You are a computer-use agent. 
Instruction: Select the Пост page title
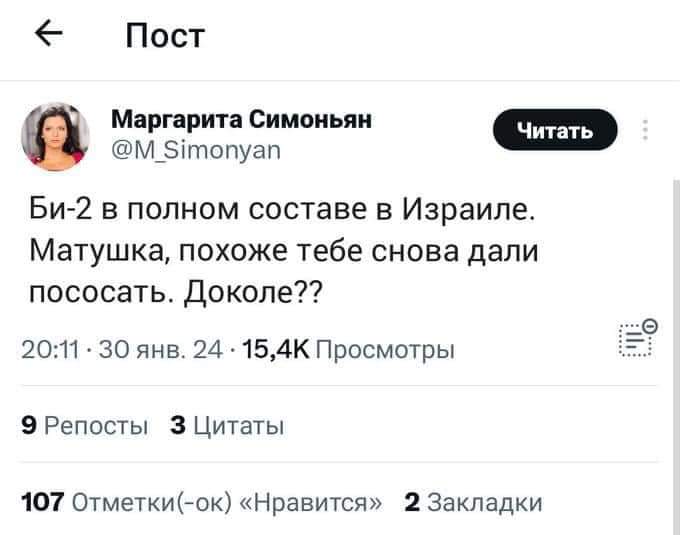tap(165, 35)
